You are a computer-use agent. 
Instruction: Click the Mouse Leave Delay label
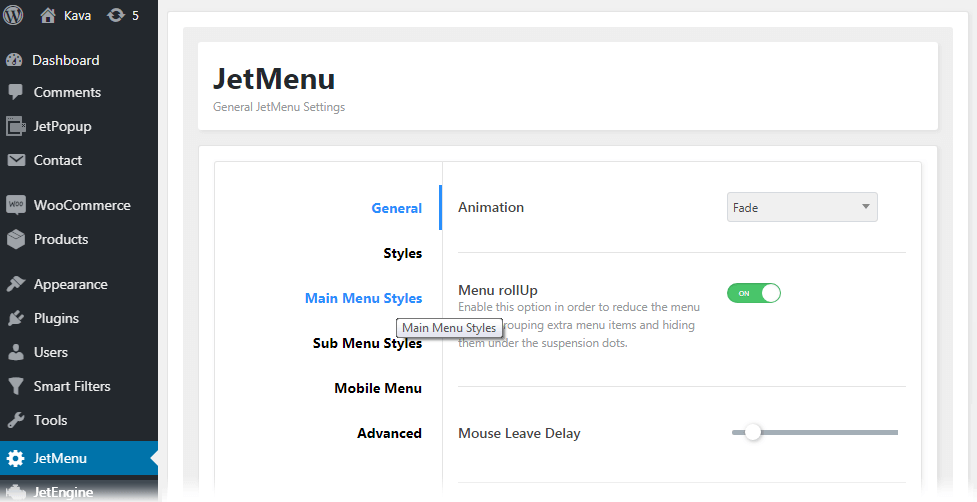click(519, 433)
